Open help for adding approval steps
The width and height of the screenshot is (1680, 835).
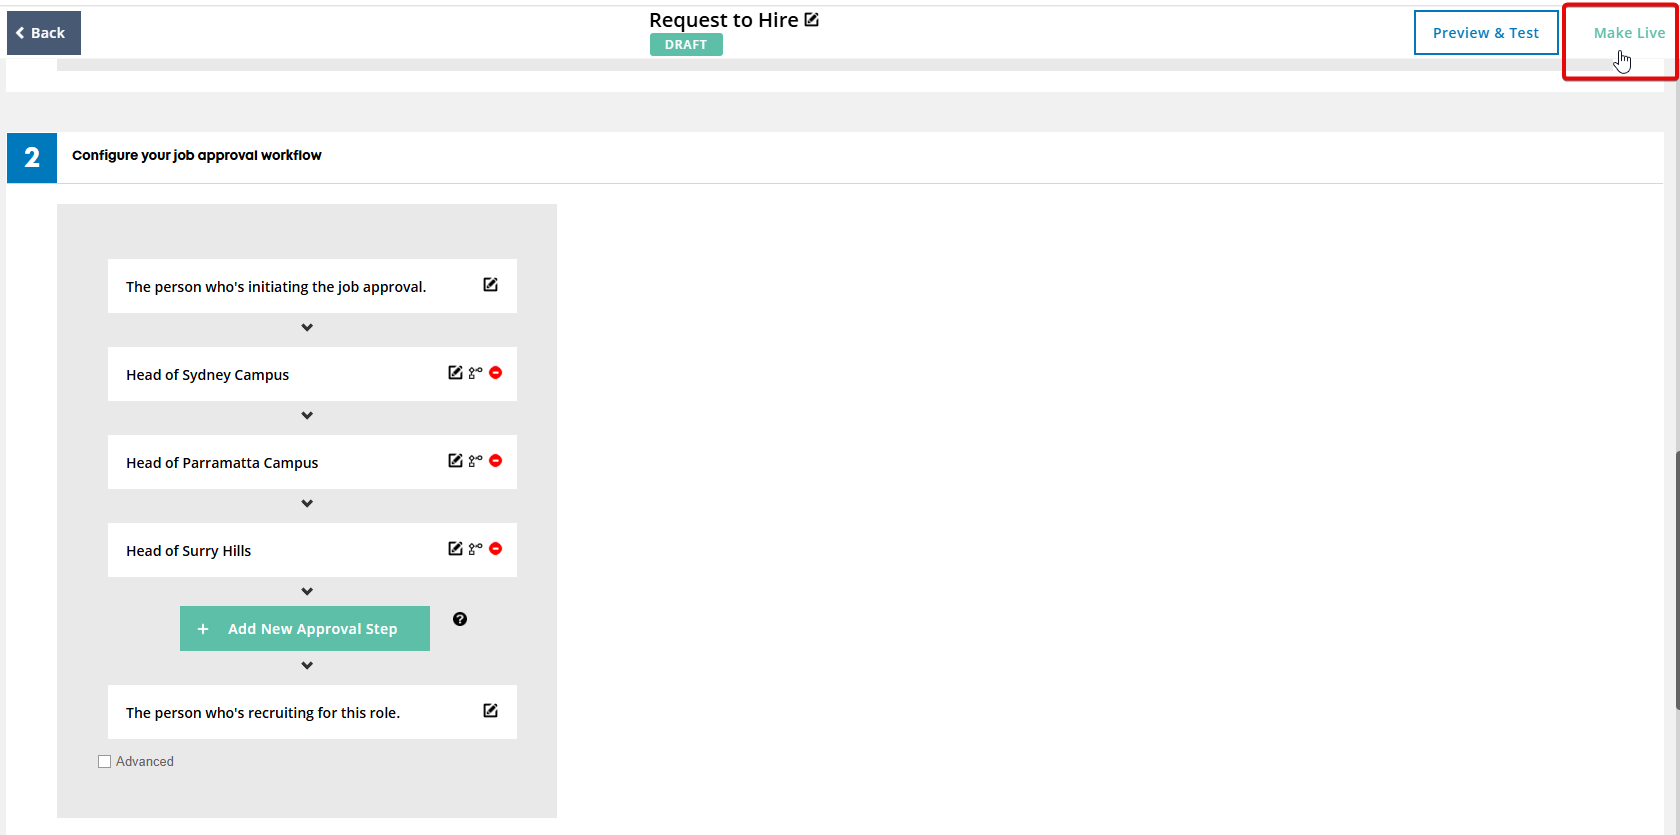[460, 619]
